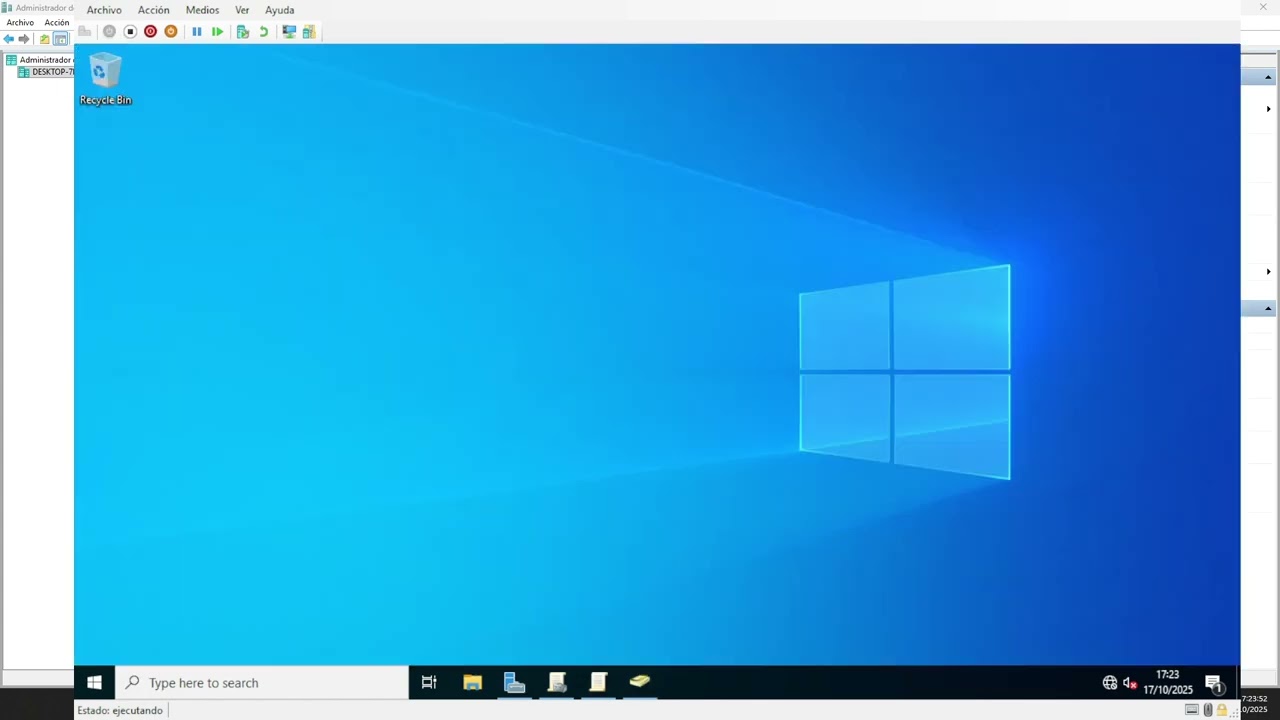
Task: Click the green Reset play icon
Action: (x=217, y=32)
